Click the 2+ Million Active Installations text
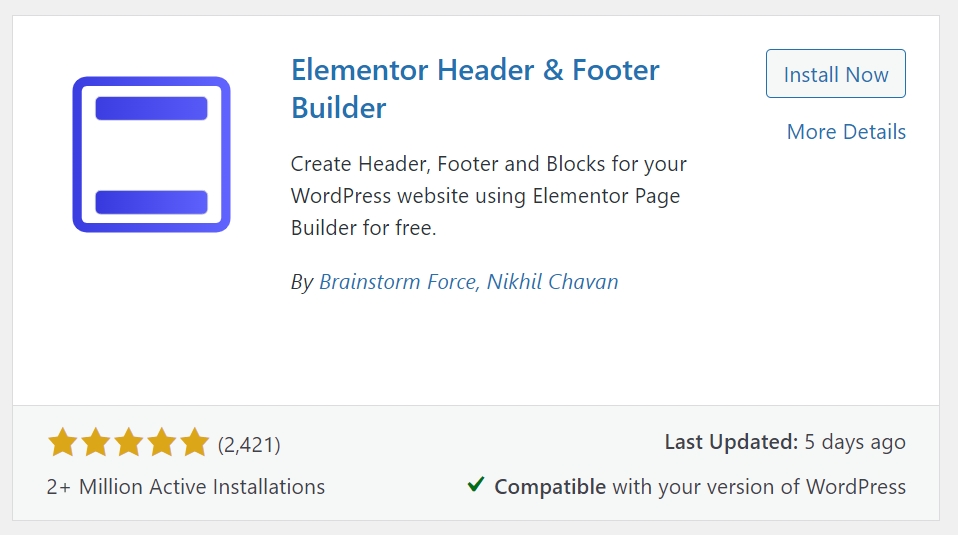 tap(186, 487)
